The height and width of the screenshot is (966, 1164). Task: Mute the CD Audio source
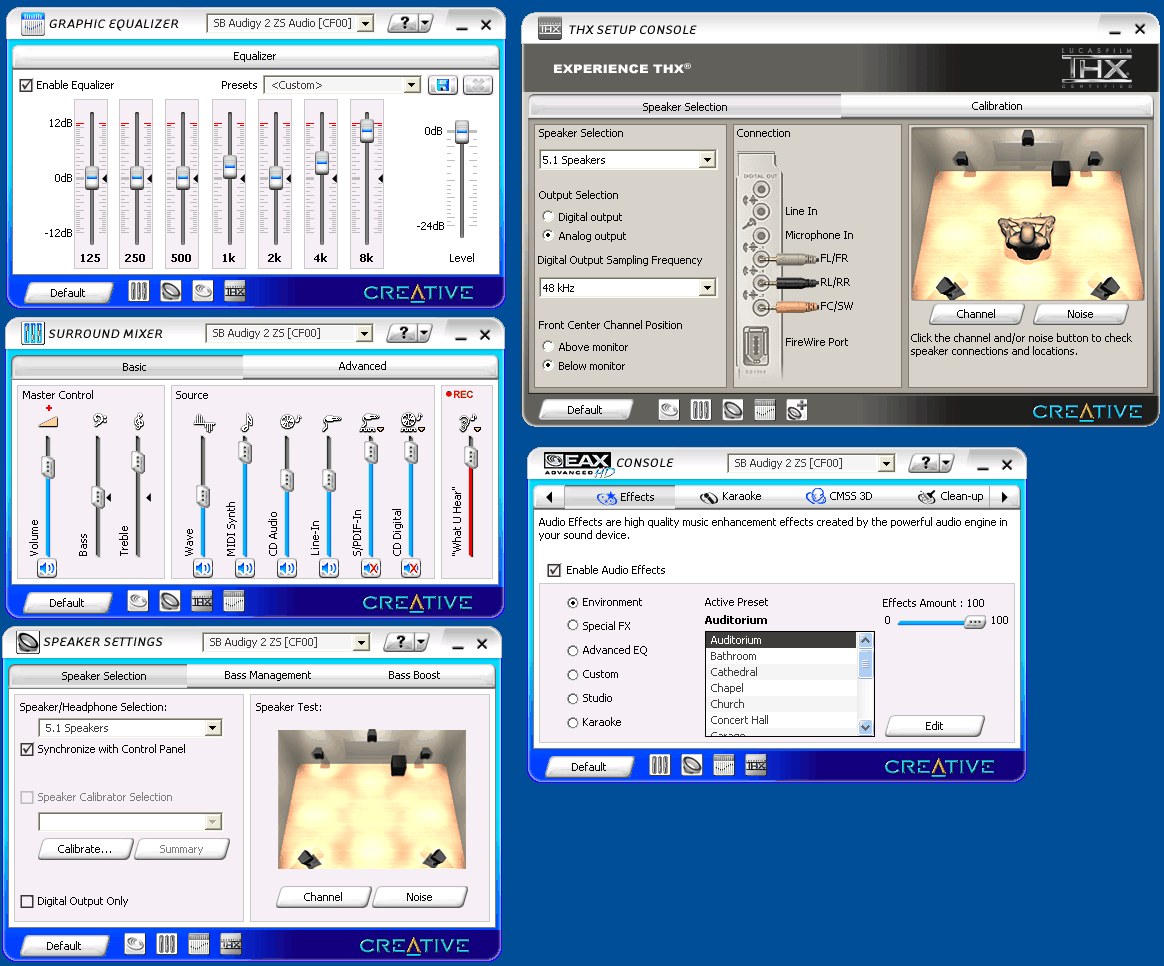pos(287,569)
